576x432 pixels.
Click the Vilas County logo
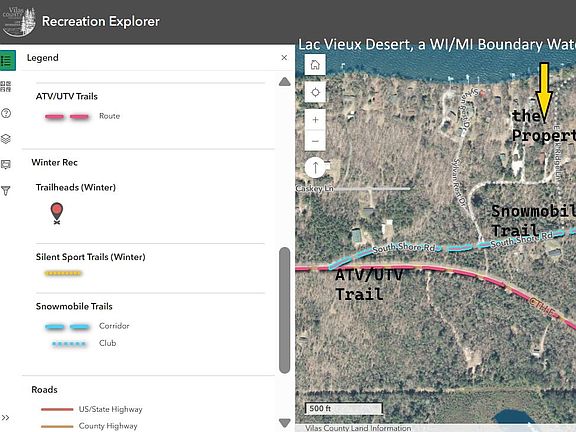point(19,21)
